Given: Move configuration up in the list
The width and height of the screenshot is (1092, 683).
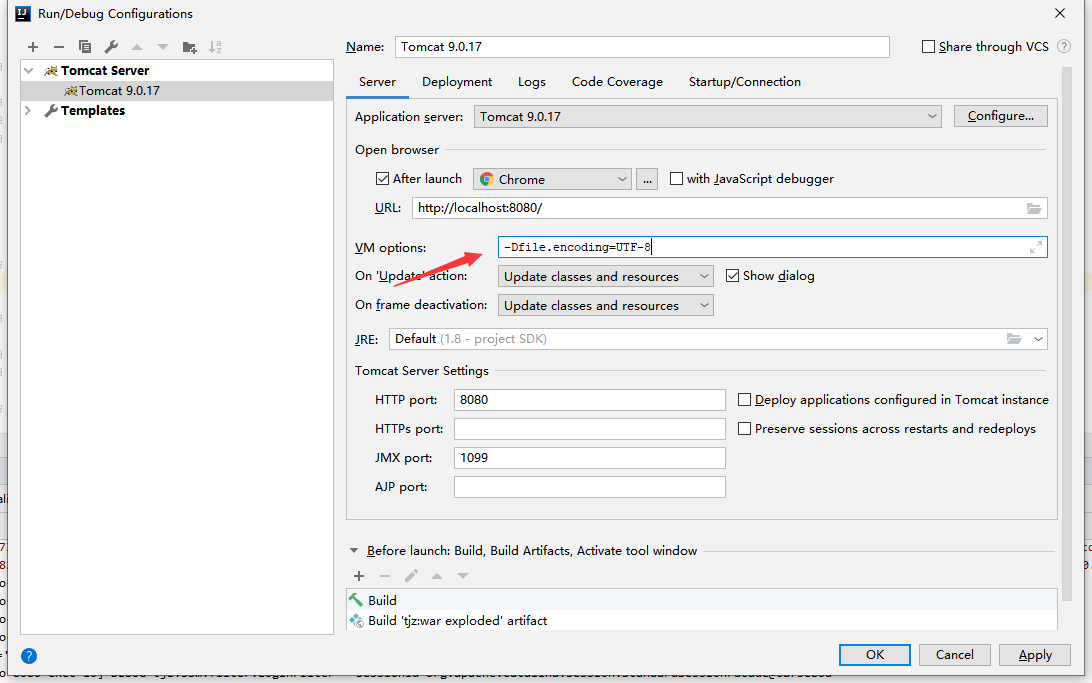Looking at the screenshot, I should [x=137, y=47].
